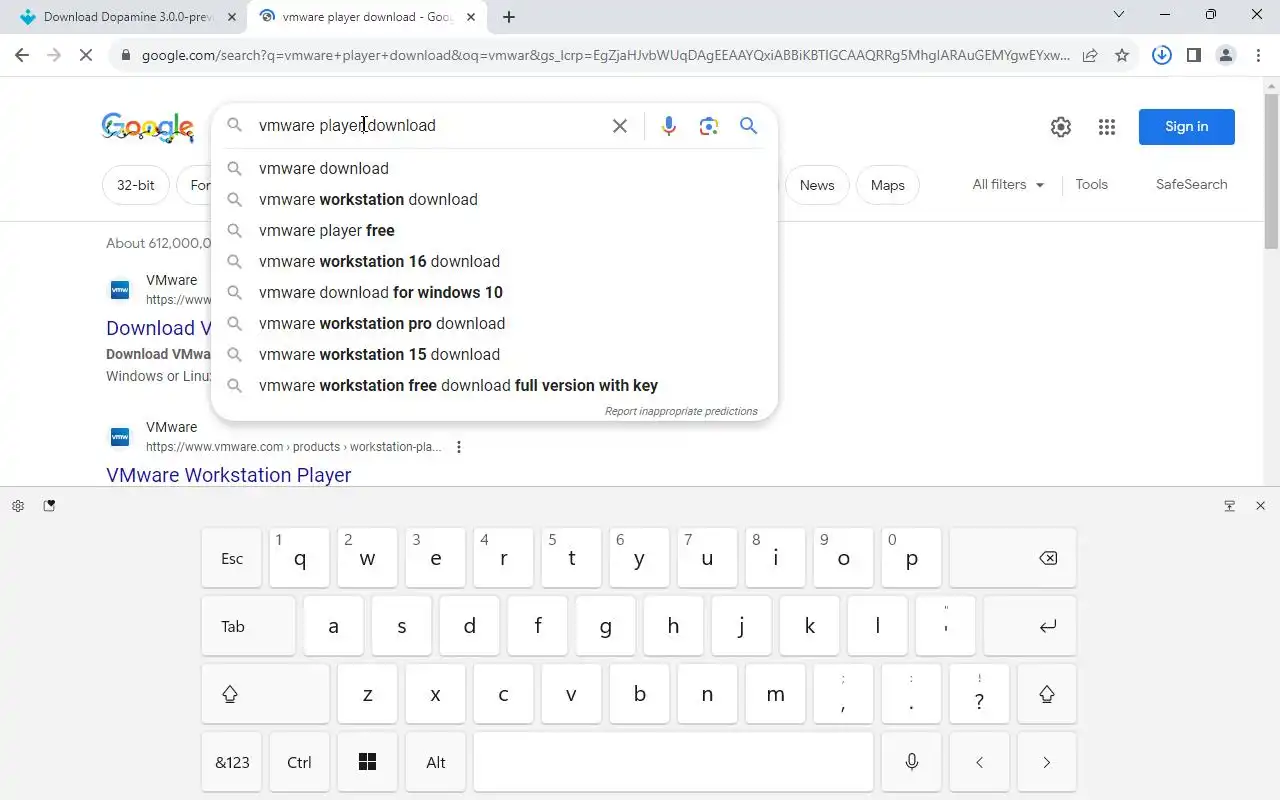The height and width of the screenshot is (800, 1280).
Task: Stop page loading with X button
Action: [86, 55]
